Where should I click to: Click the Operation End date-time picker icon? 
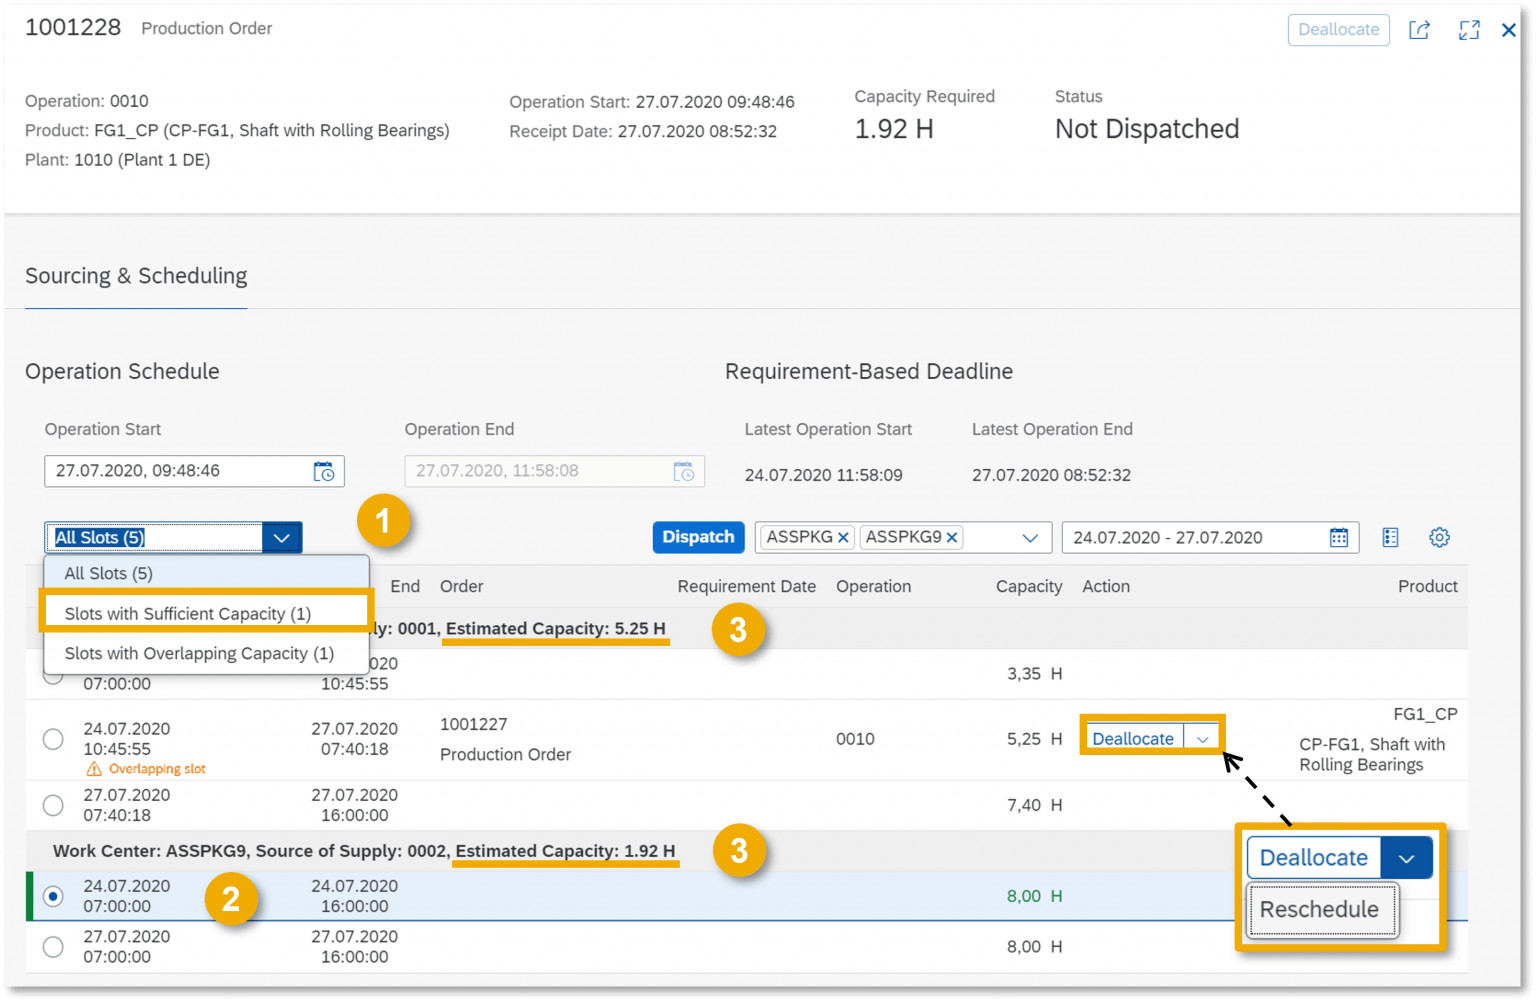coord(684,471)
